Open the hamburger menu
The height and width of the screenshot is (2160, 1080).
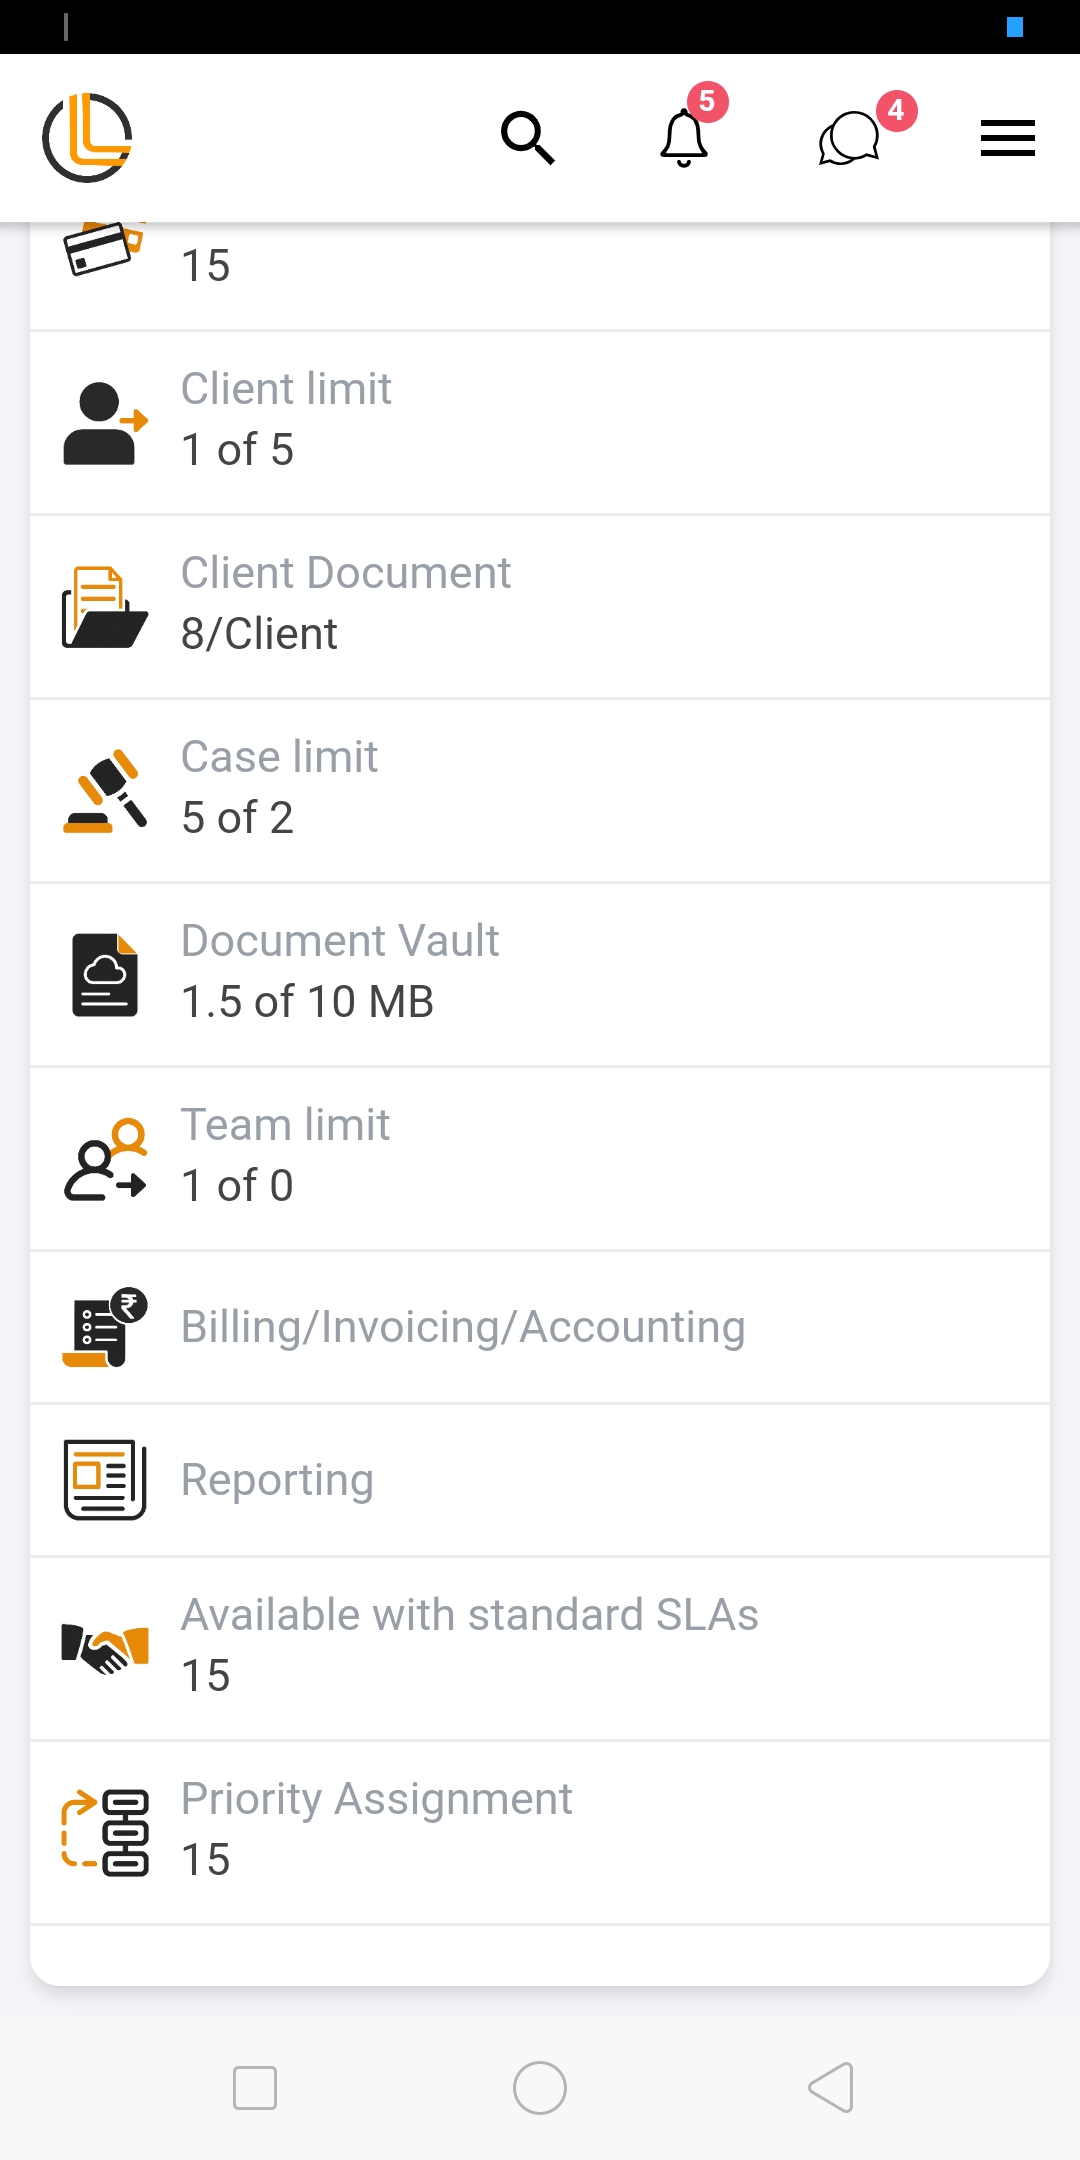(x=1007, y=138)
